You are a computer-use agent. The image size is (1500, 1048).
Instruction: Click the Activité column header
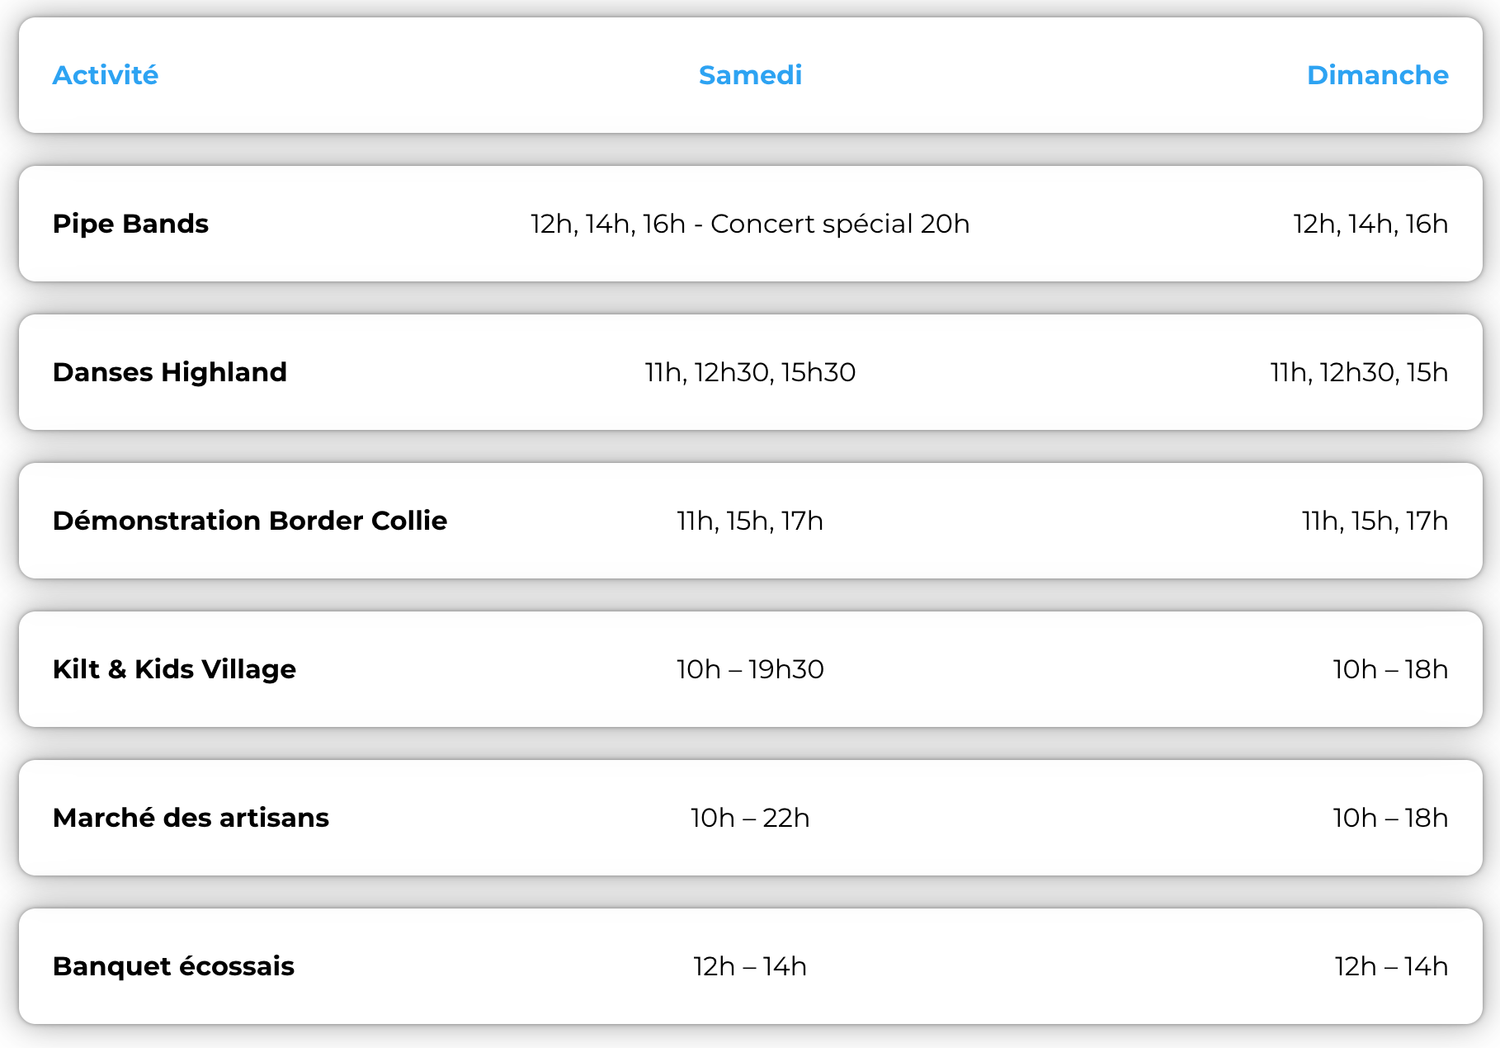pyautogui.click(x=105, y=75)
